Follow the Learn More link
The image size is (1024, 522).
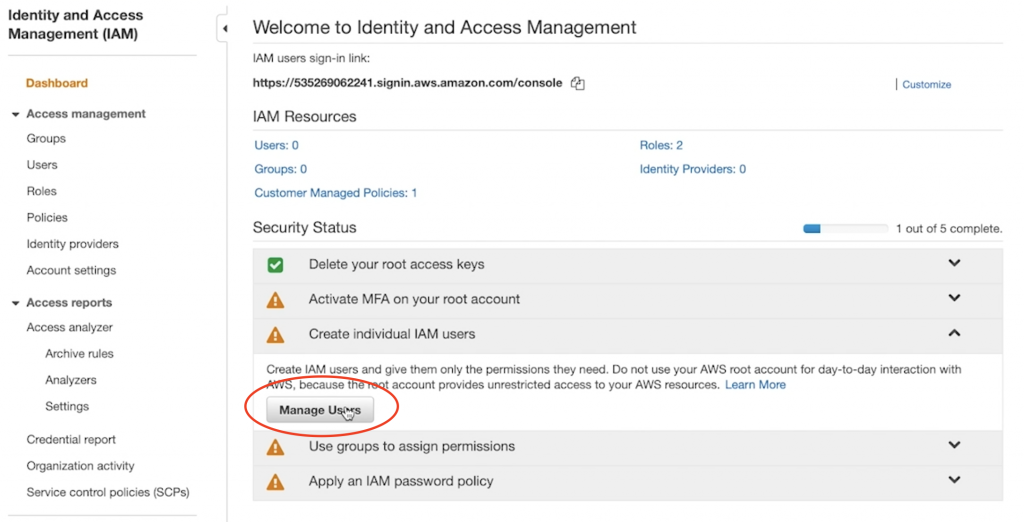755,385
